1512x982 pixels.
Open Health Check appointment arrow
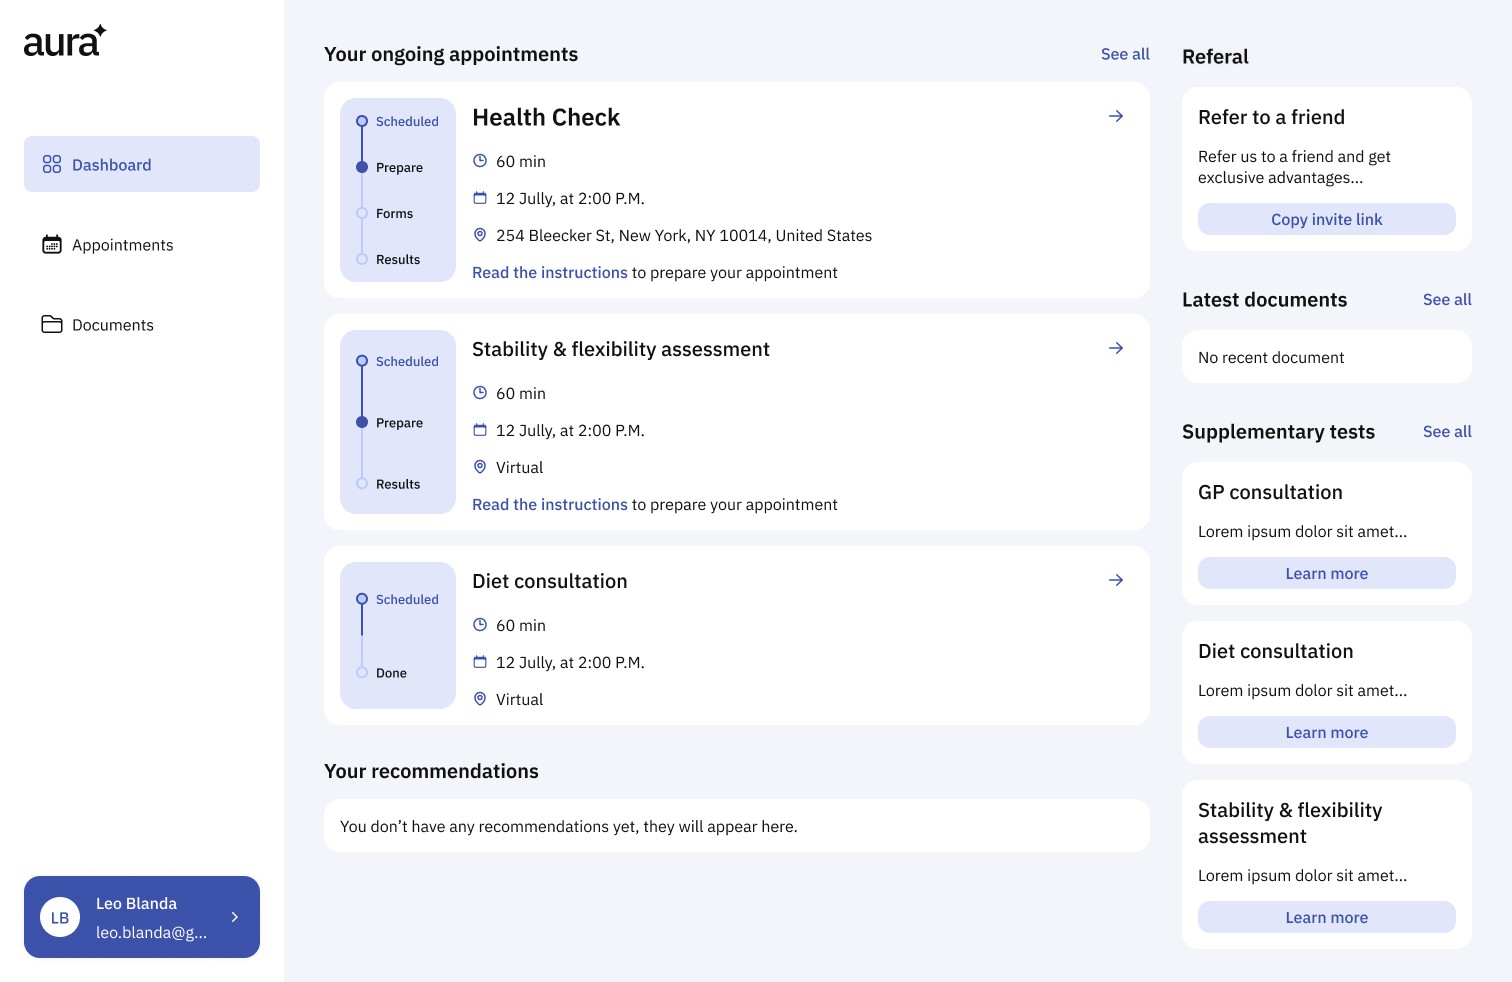[1116, 116]
